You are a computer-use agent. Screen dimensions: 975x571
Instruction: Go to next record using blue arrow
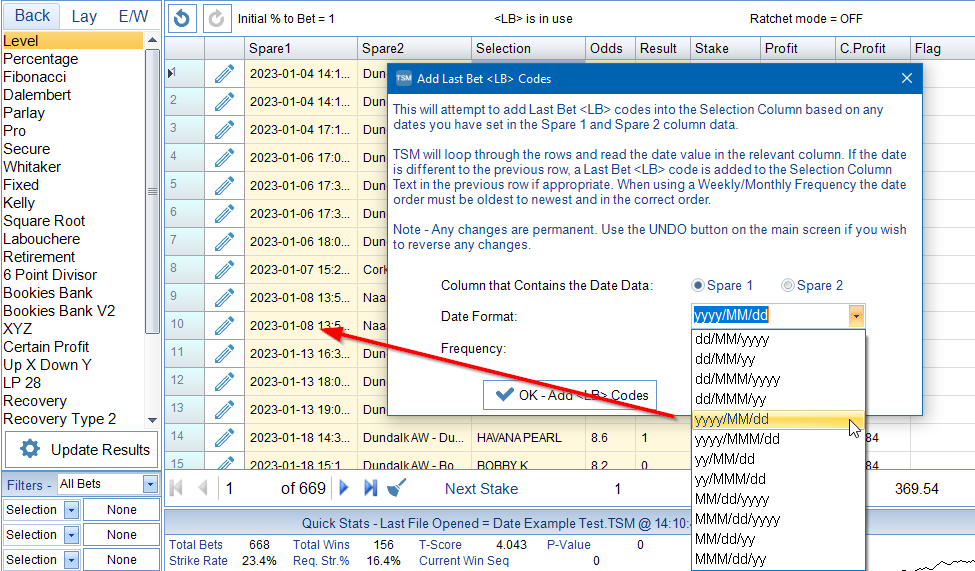pyautogui.click(x=344, y=488)
